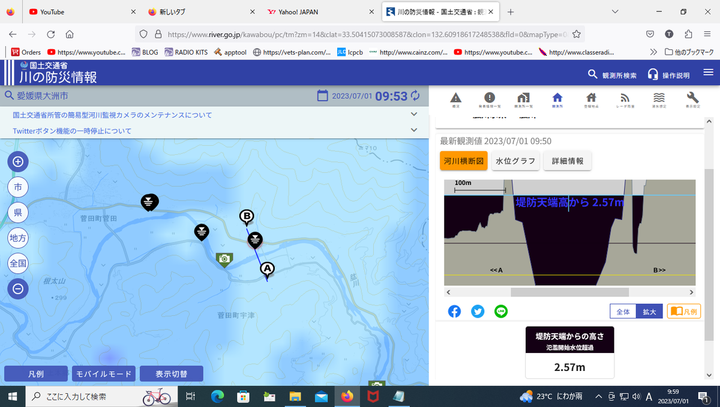The width and height of the screenshot is (720, 407).
Task: Share via the Facebook icon
Action: [454, 311]
